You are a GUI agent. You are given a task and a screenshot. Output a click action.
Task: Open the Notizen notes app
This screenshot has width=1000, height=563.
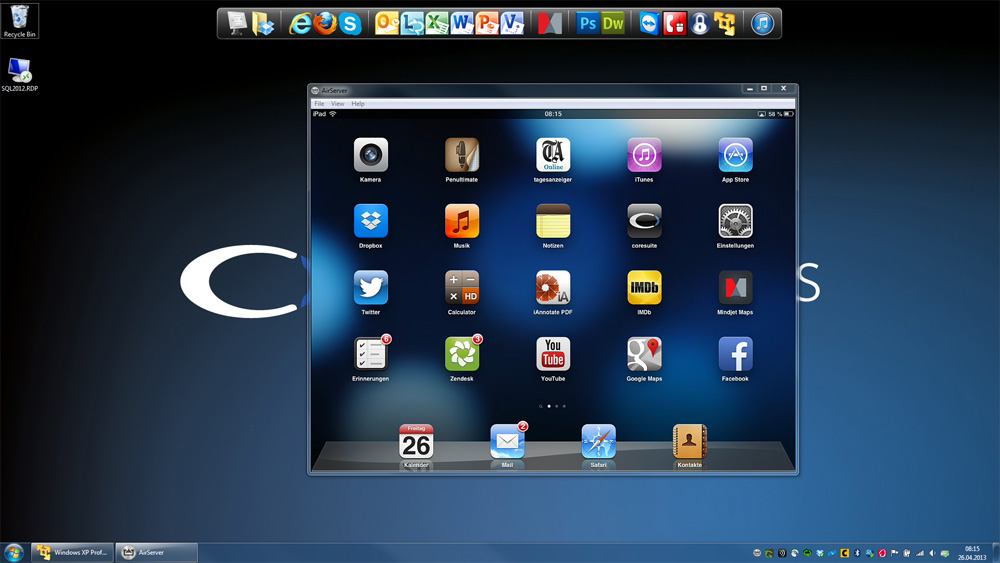(x=553, y=221)
